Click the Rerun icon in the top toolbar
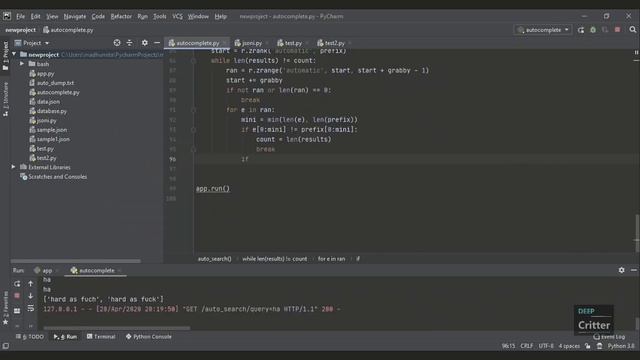The image size is (640, 360). 581,30
